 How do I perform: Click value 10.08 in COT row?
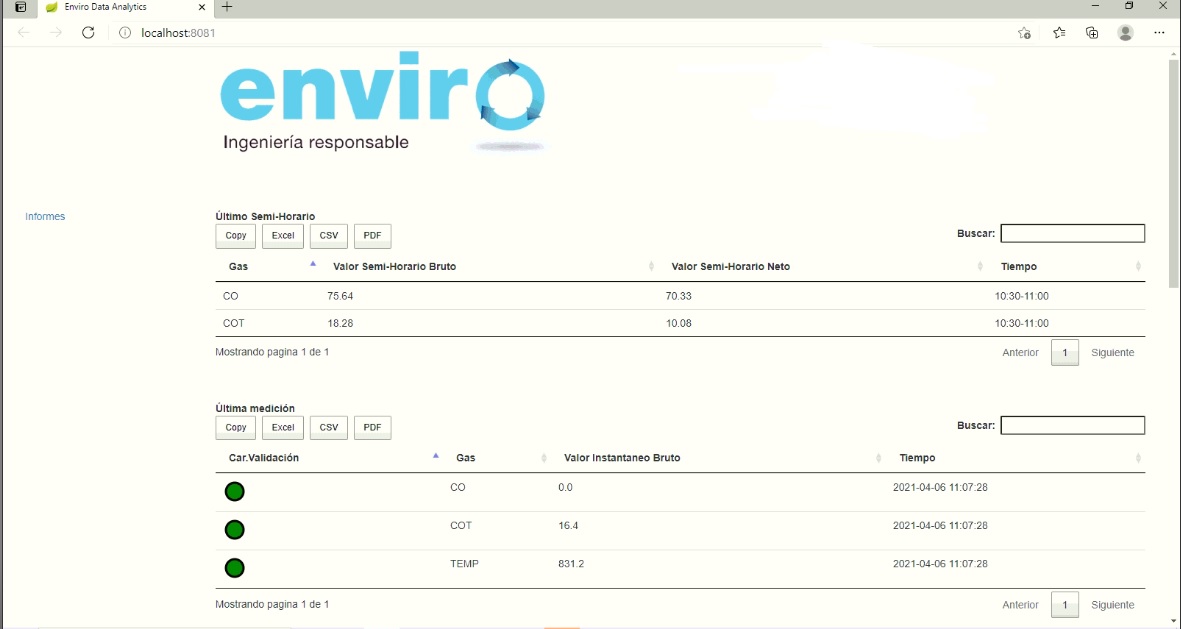[x=679, y=323]
